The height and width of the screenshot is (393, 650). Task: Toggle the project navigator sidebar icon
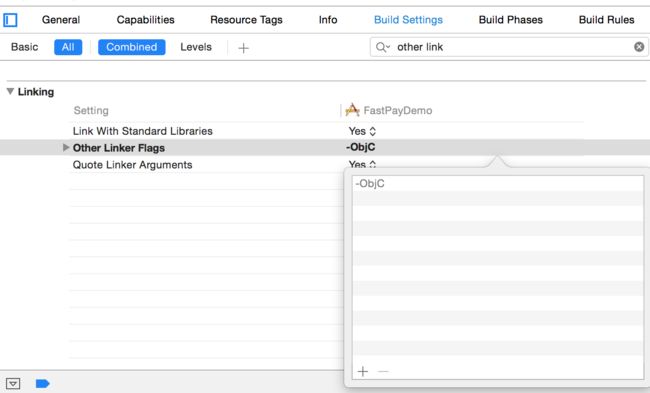[10, 20]
